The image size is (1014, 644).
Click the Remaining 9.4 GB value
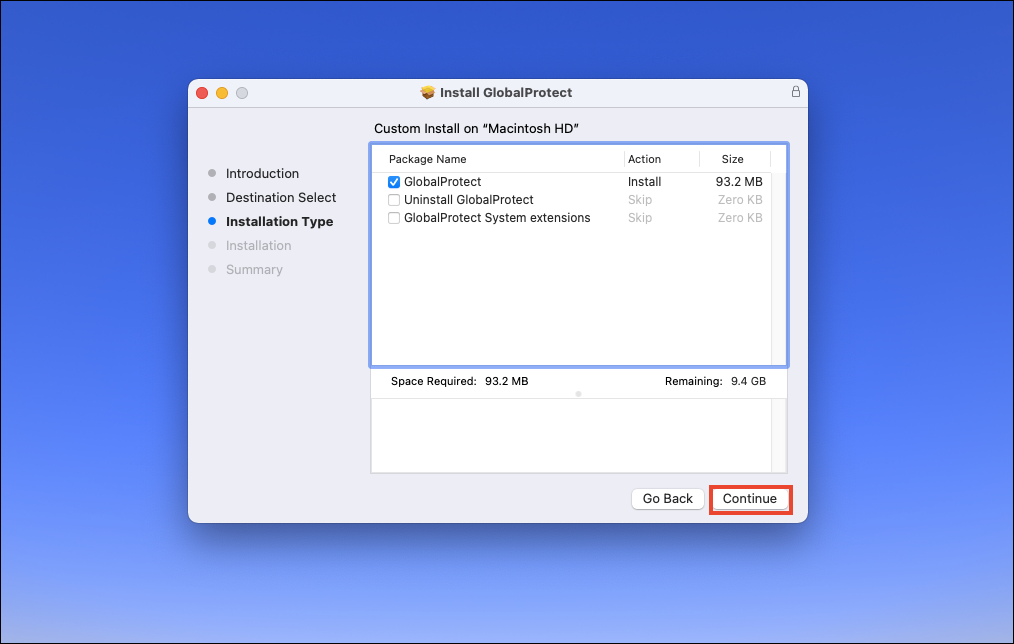[748, 381]
